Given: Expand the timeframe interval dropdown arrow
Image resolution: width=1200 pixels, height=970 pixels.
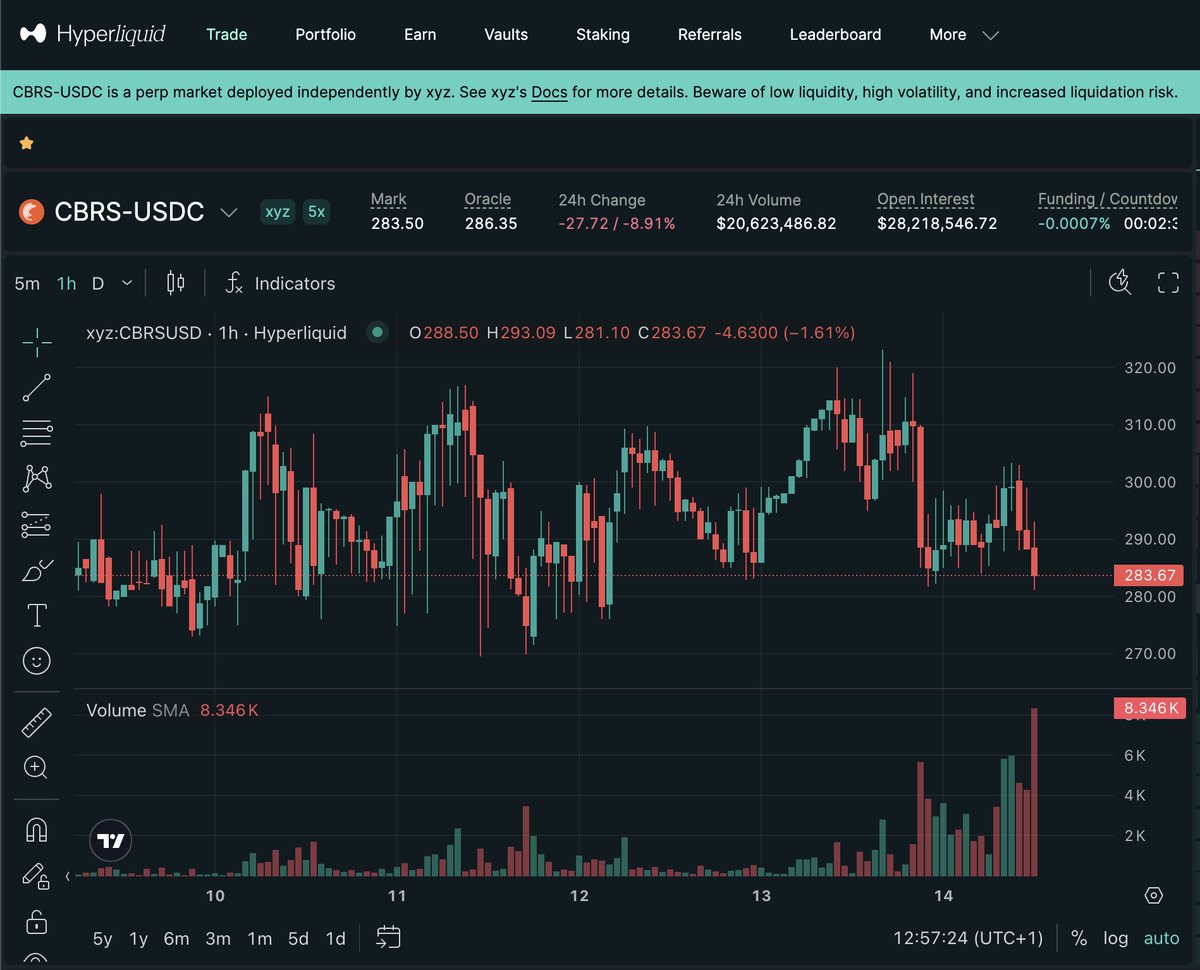Looking at the screenshot, I should pos(127,283).
